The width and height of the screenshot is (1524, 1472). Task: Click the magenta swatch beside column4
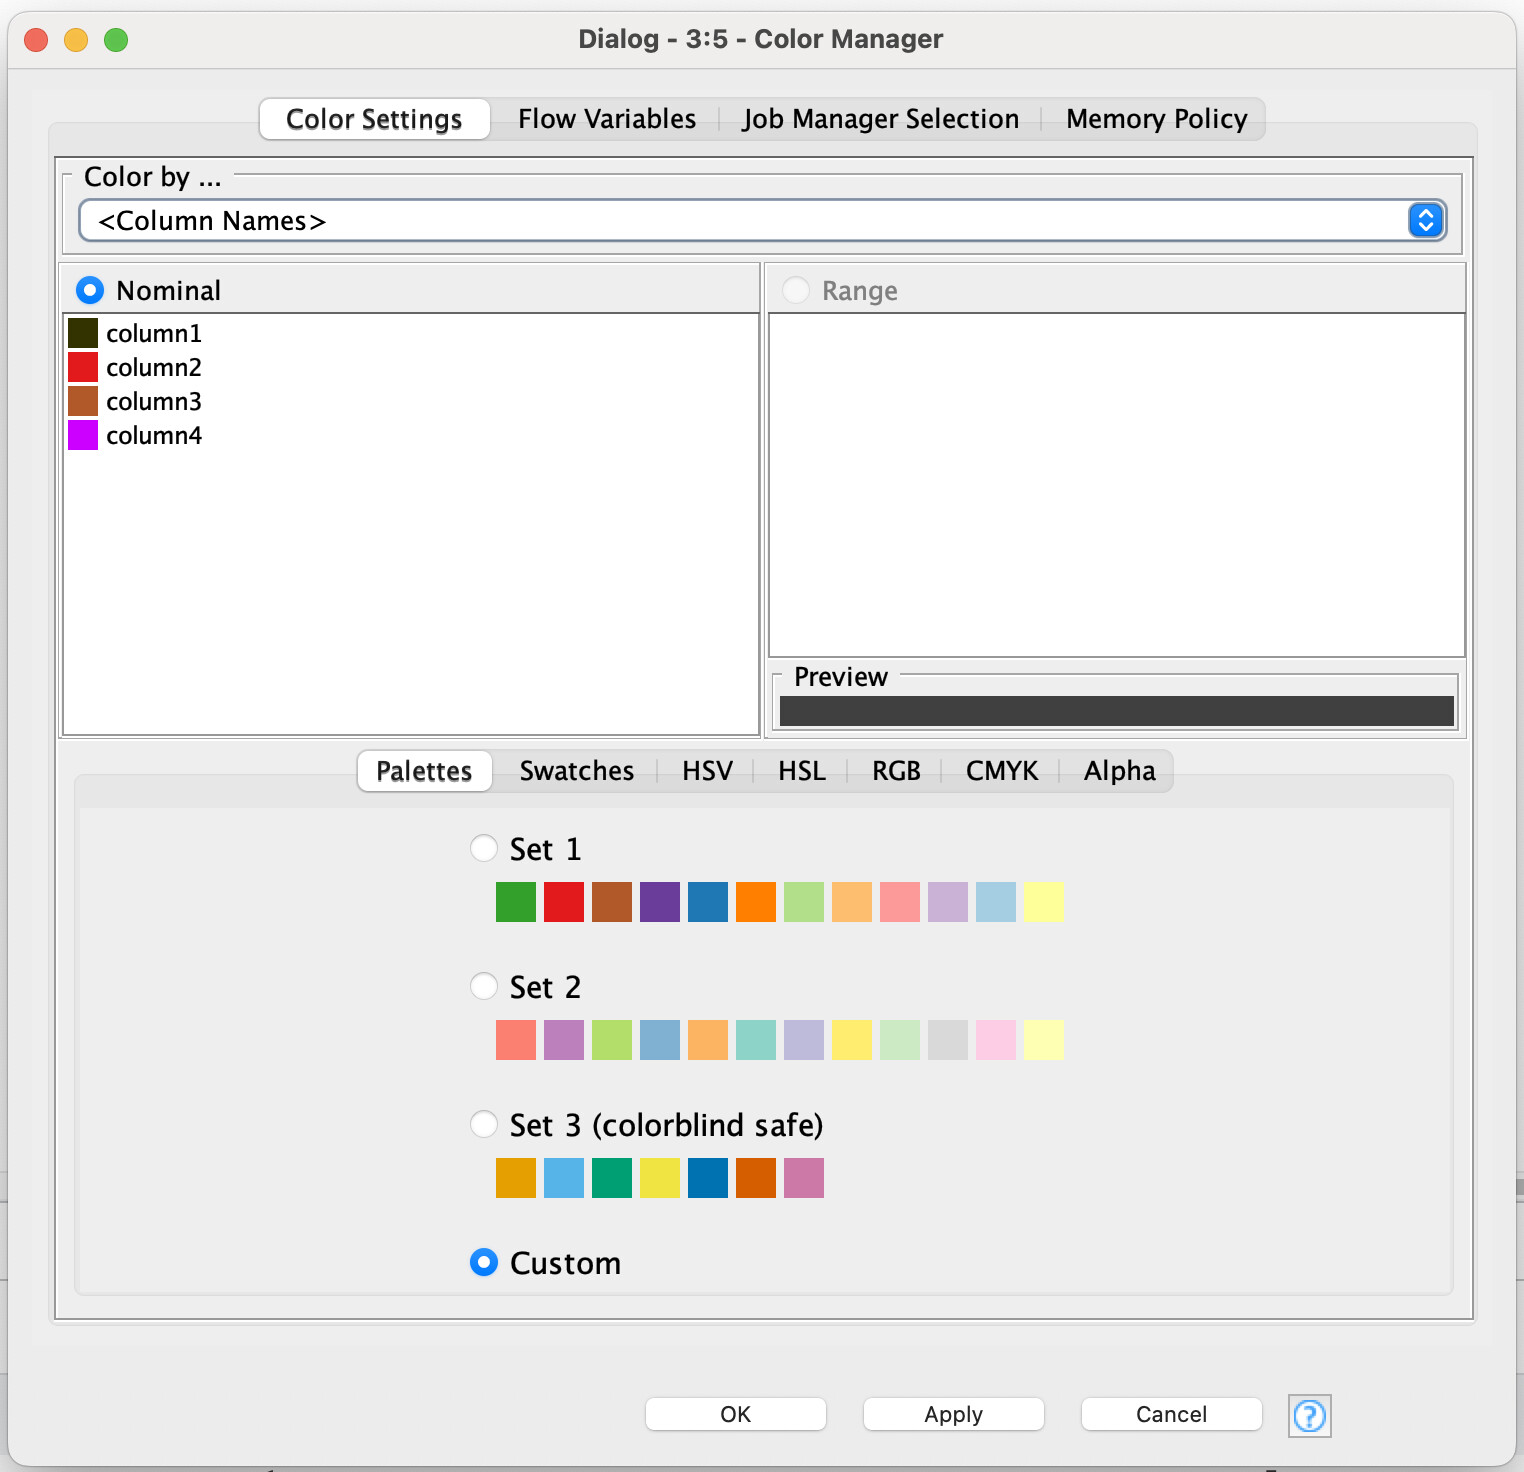point(84,435)
